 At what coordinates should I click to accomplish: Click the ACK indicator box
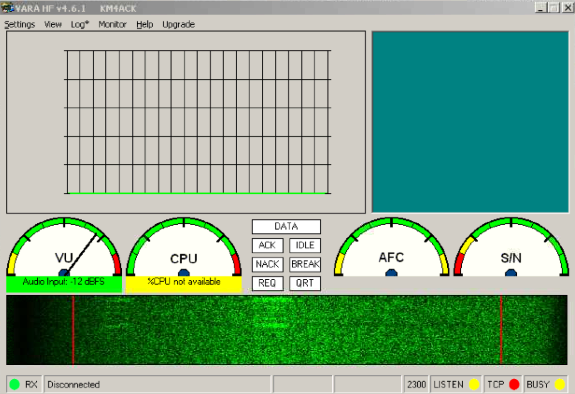(267, 245)
